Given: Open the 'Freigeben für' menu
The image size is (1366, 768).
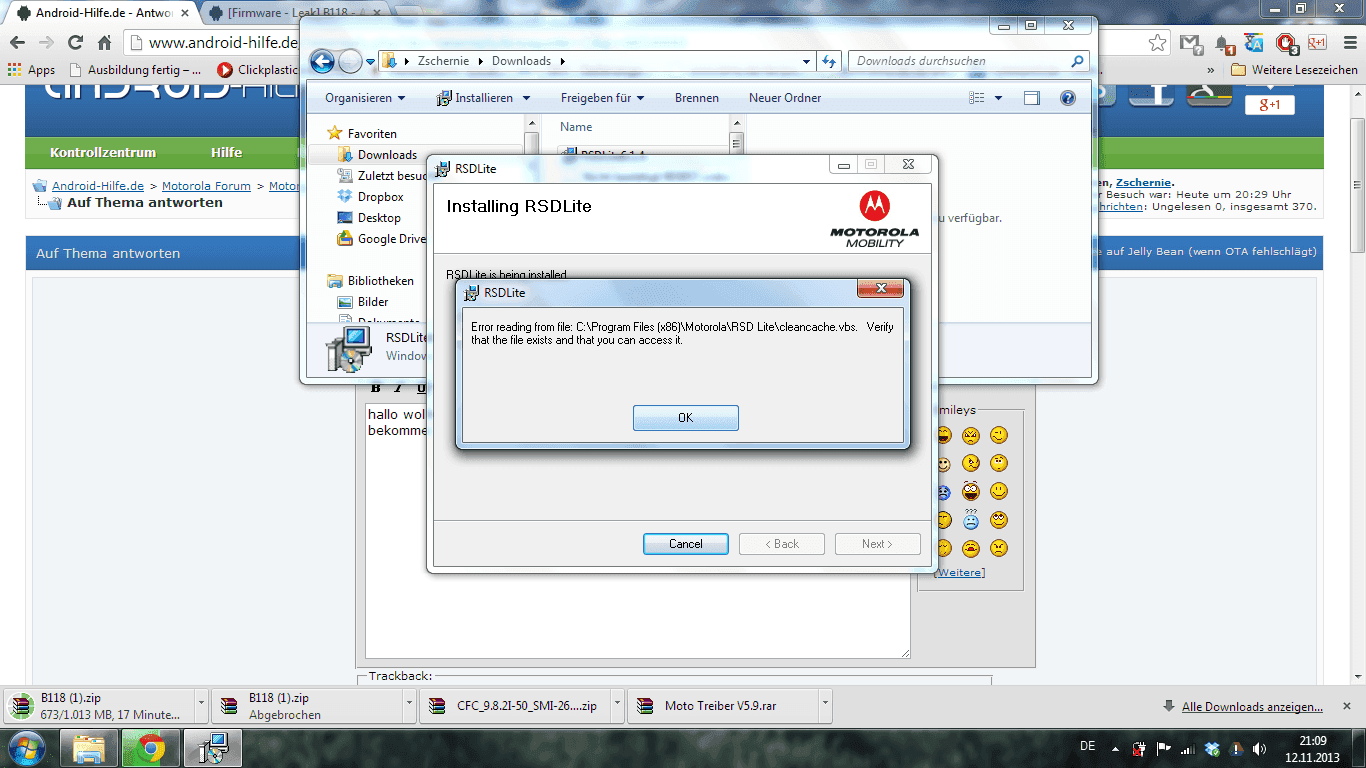Looking at the screenshot, I should (602, 98).
